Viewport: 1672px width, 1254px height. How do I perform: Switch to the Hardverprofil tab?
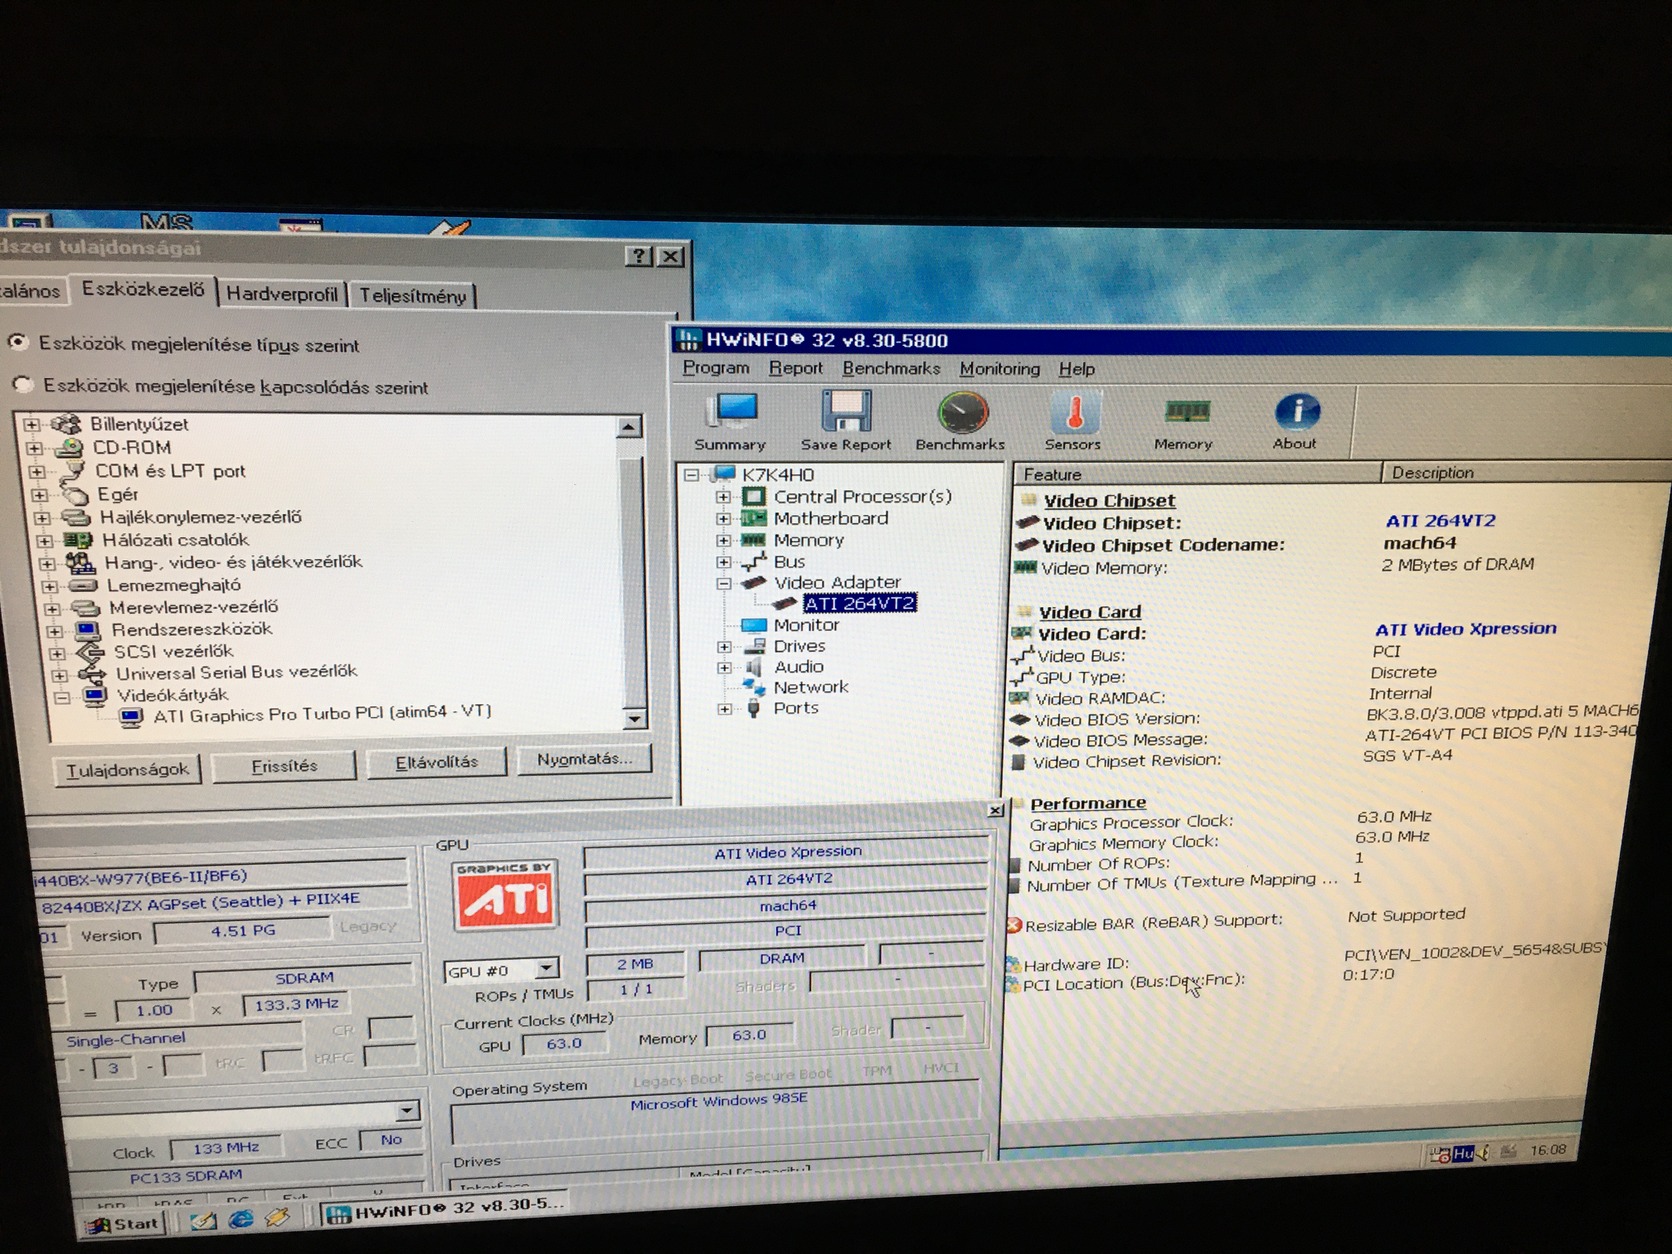point(282,294)
